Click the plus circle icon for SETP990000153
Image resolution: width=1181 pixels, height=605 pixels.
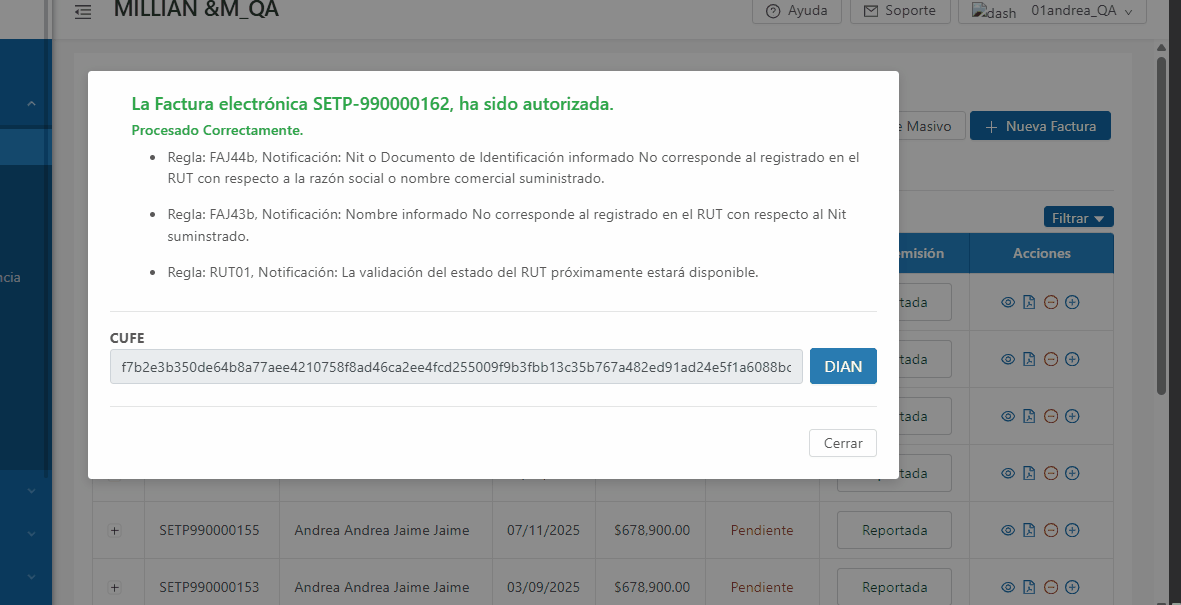[1072, 587]
